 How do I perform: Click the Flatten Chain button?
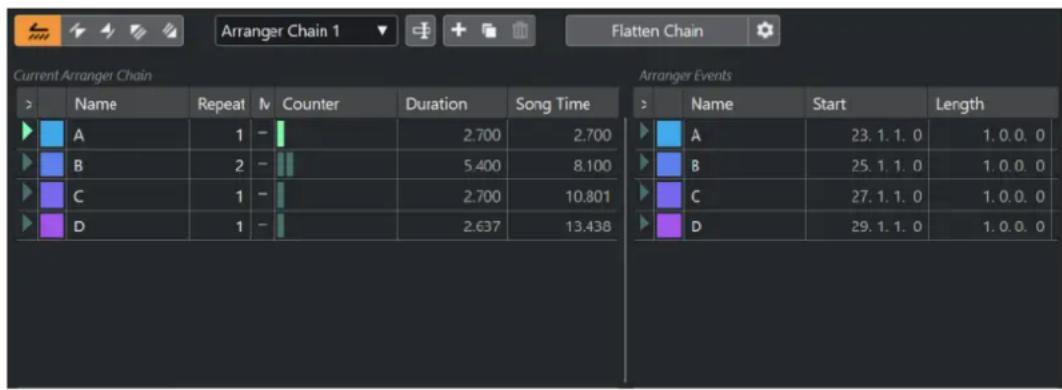click(657, 31)
